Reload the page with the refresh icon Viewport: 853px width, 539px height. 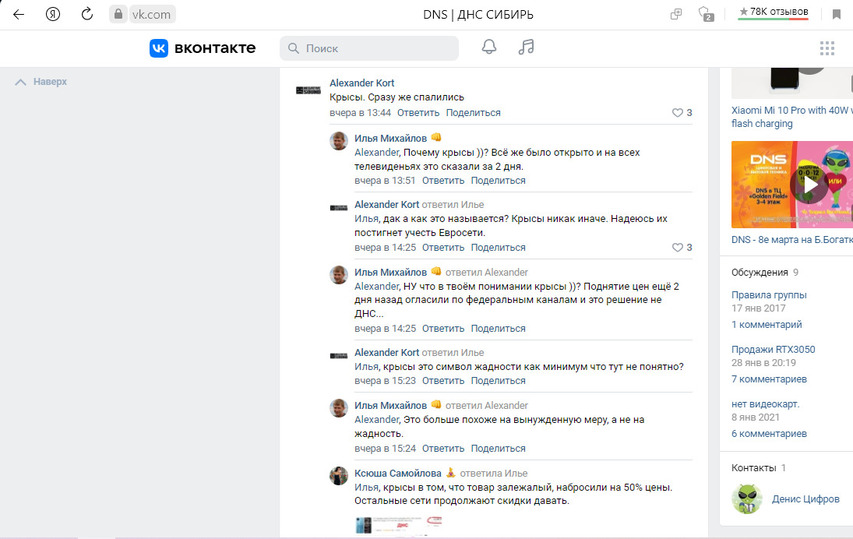click(87, 14)
